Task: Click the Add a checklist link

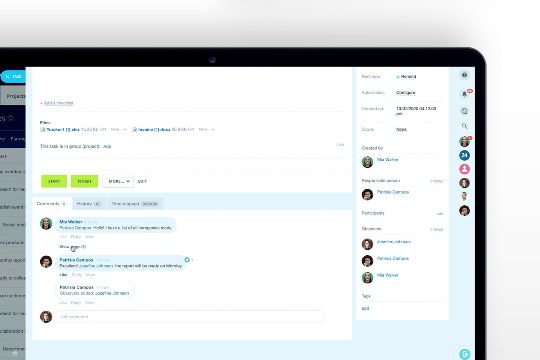Action: point(57,103)
